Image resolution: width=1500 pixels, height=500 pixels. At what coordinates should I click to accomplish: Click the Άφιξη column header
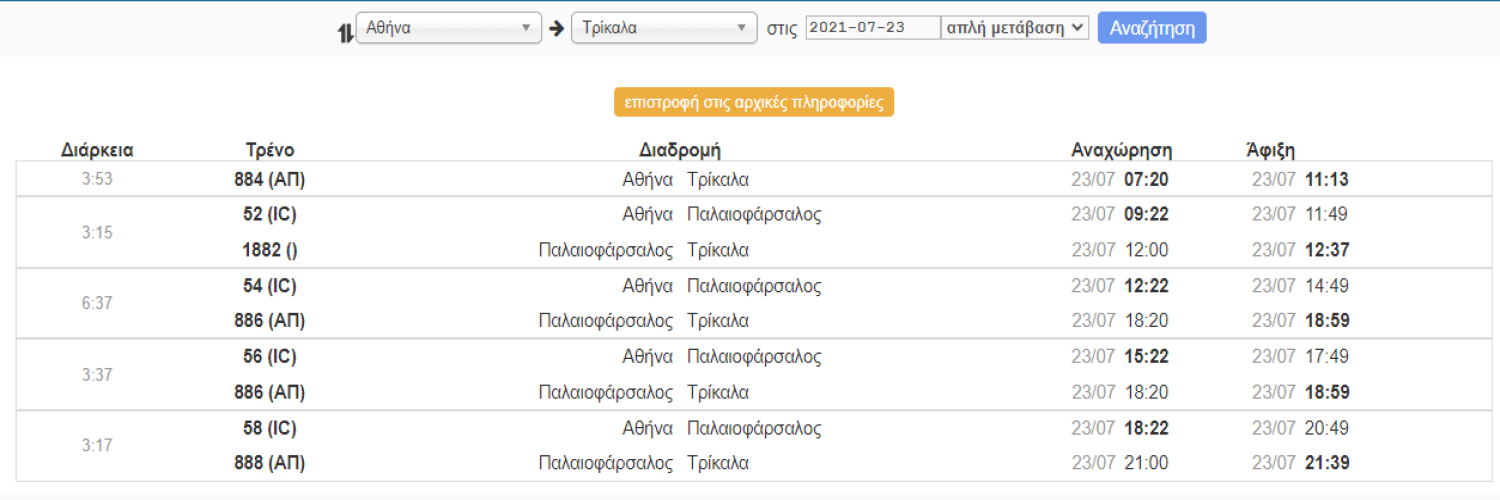point(1271,151)
